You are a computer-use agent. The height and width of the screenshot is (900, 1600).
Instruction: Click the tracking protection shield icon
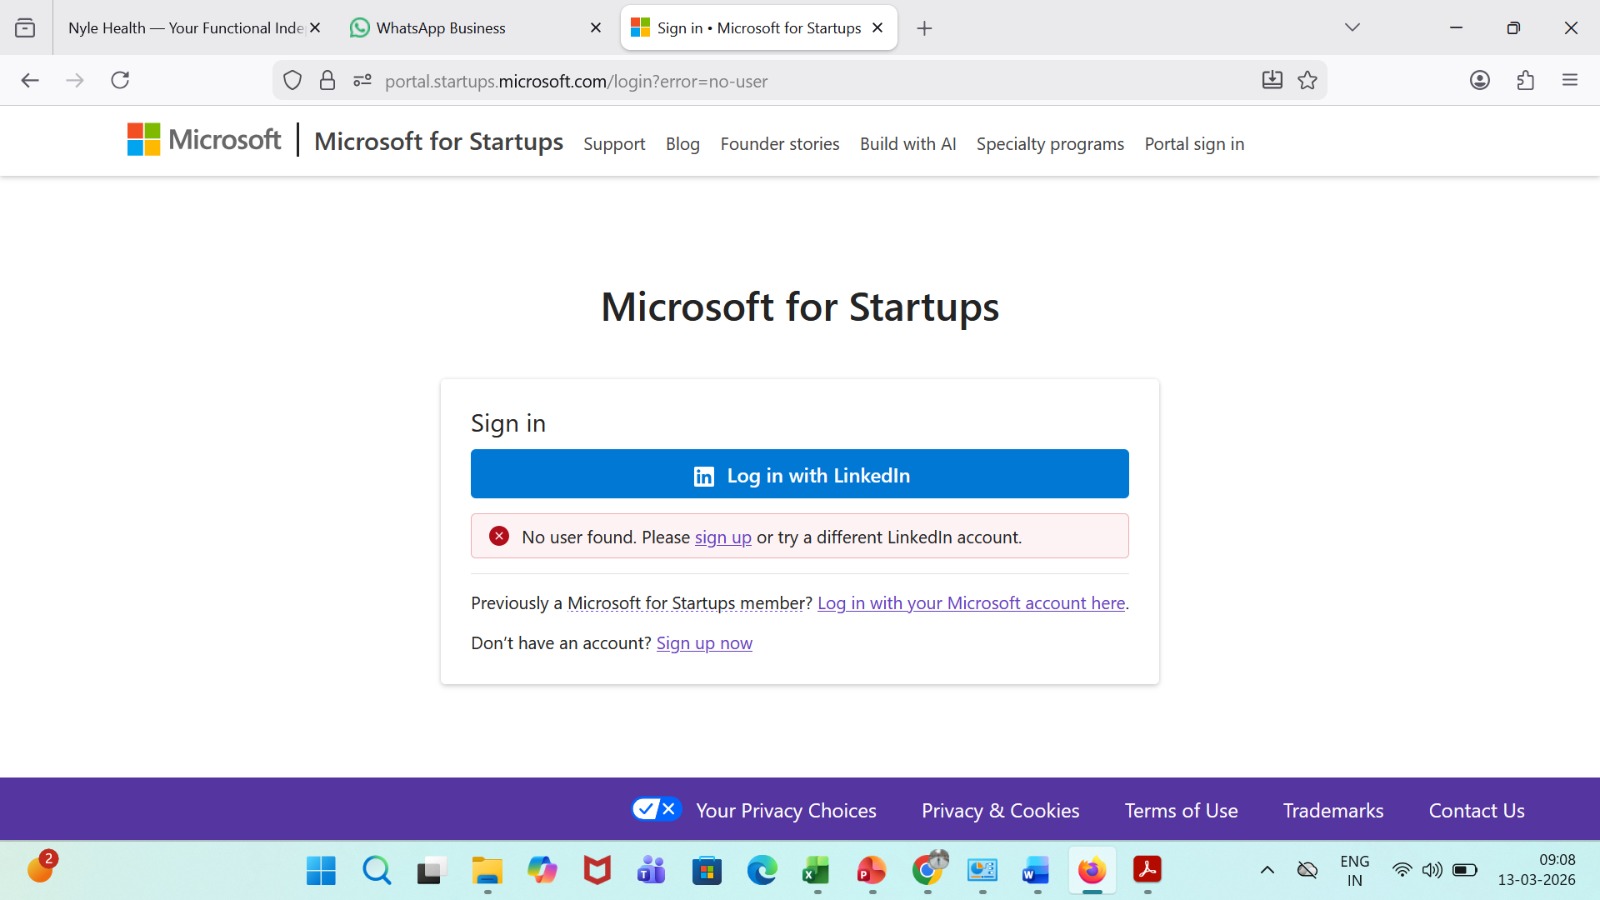pyautogui.click(x=292, y=81)
